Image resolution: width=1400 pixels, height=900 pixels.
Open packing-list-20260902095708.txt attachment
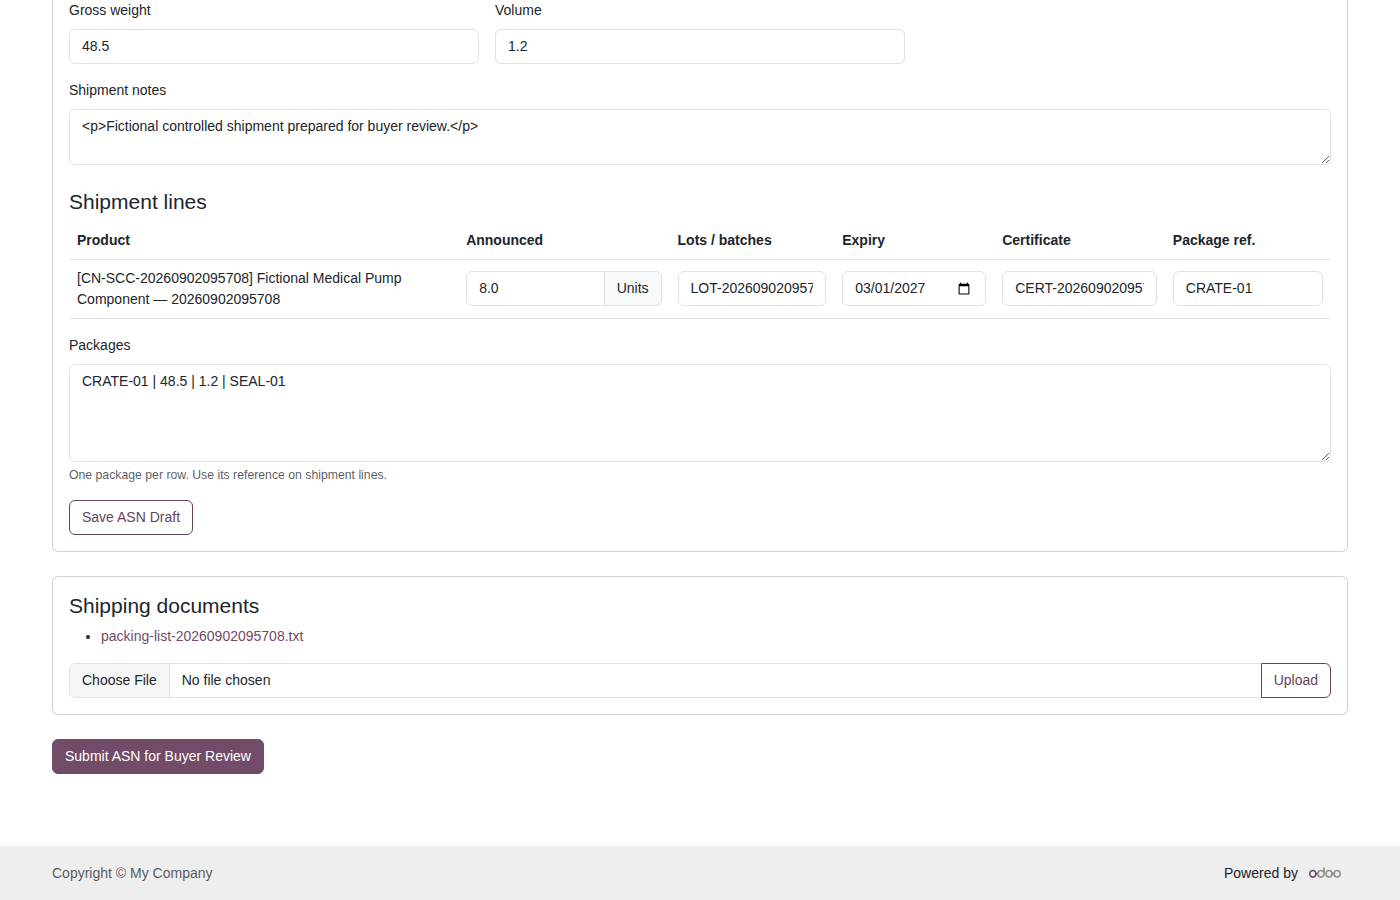point(202,636)
